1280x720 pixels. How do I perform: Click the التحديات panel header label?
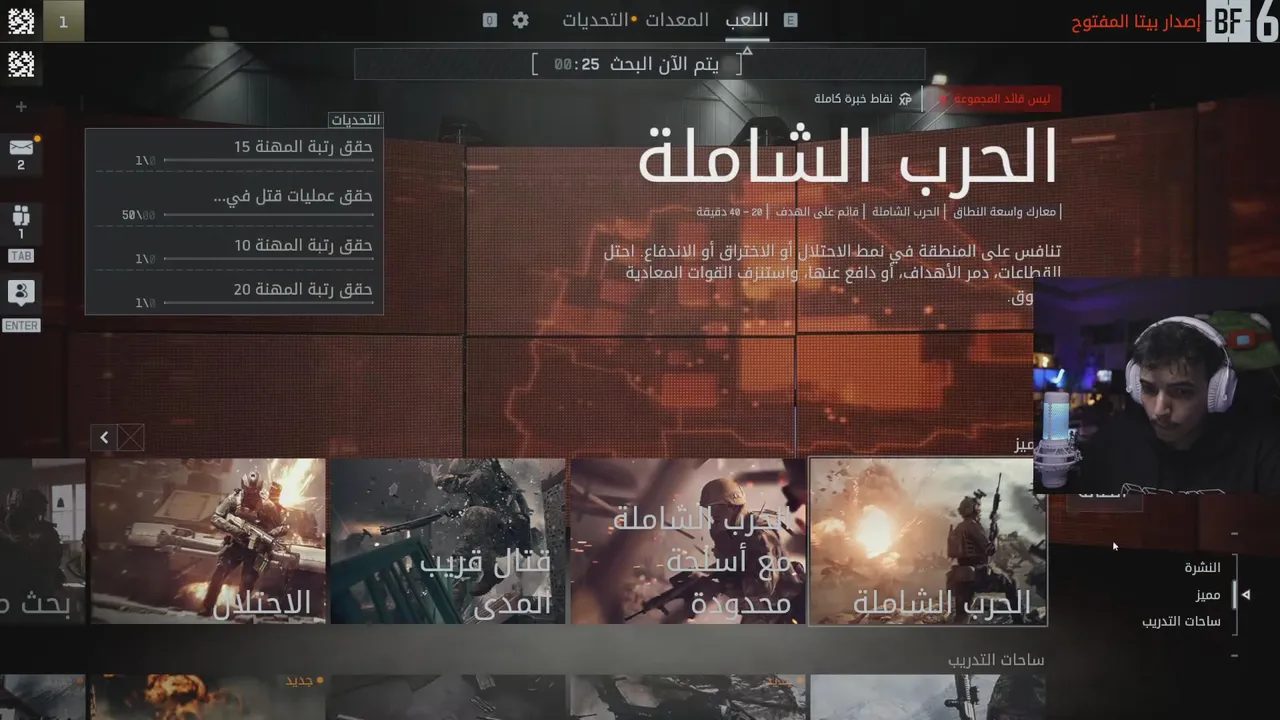[x=355, y=120]
